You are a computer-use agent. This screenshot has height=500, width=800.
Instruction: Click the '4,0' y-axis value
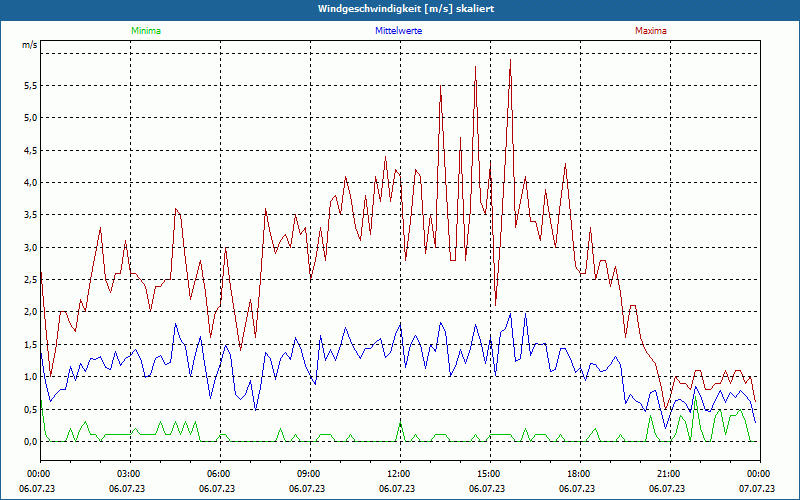[x=31, y=183]
